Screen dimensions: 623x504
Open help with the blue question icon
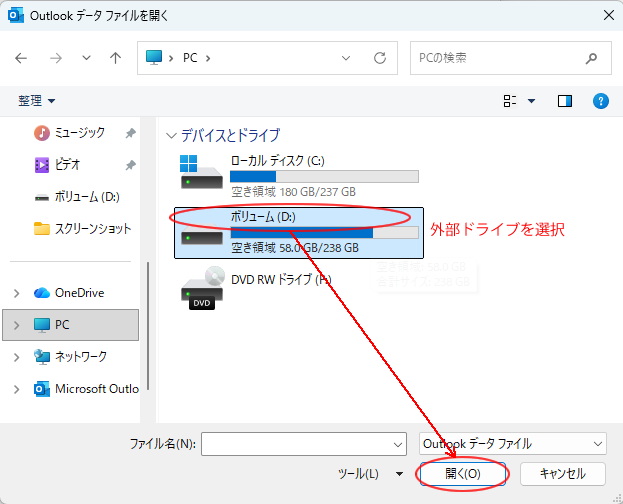coord(601,101)
